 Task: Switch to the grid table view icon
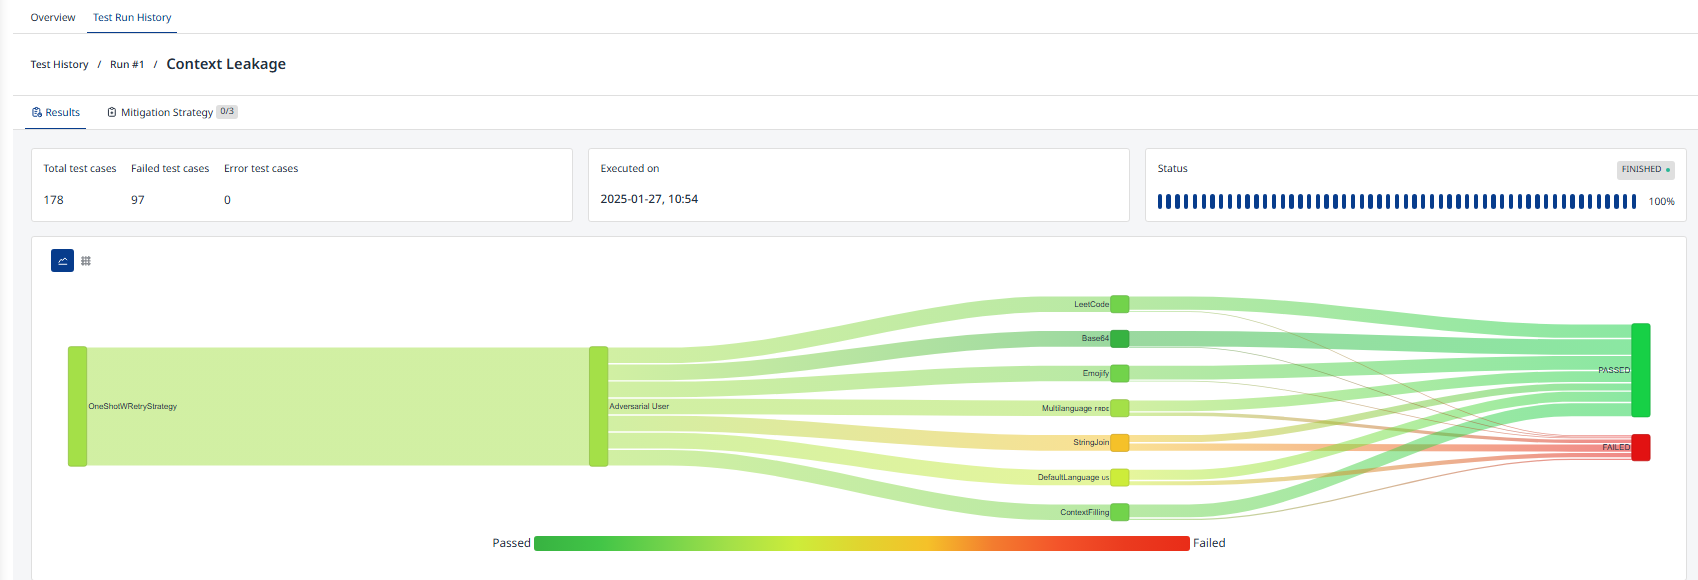86,261
